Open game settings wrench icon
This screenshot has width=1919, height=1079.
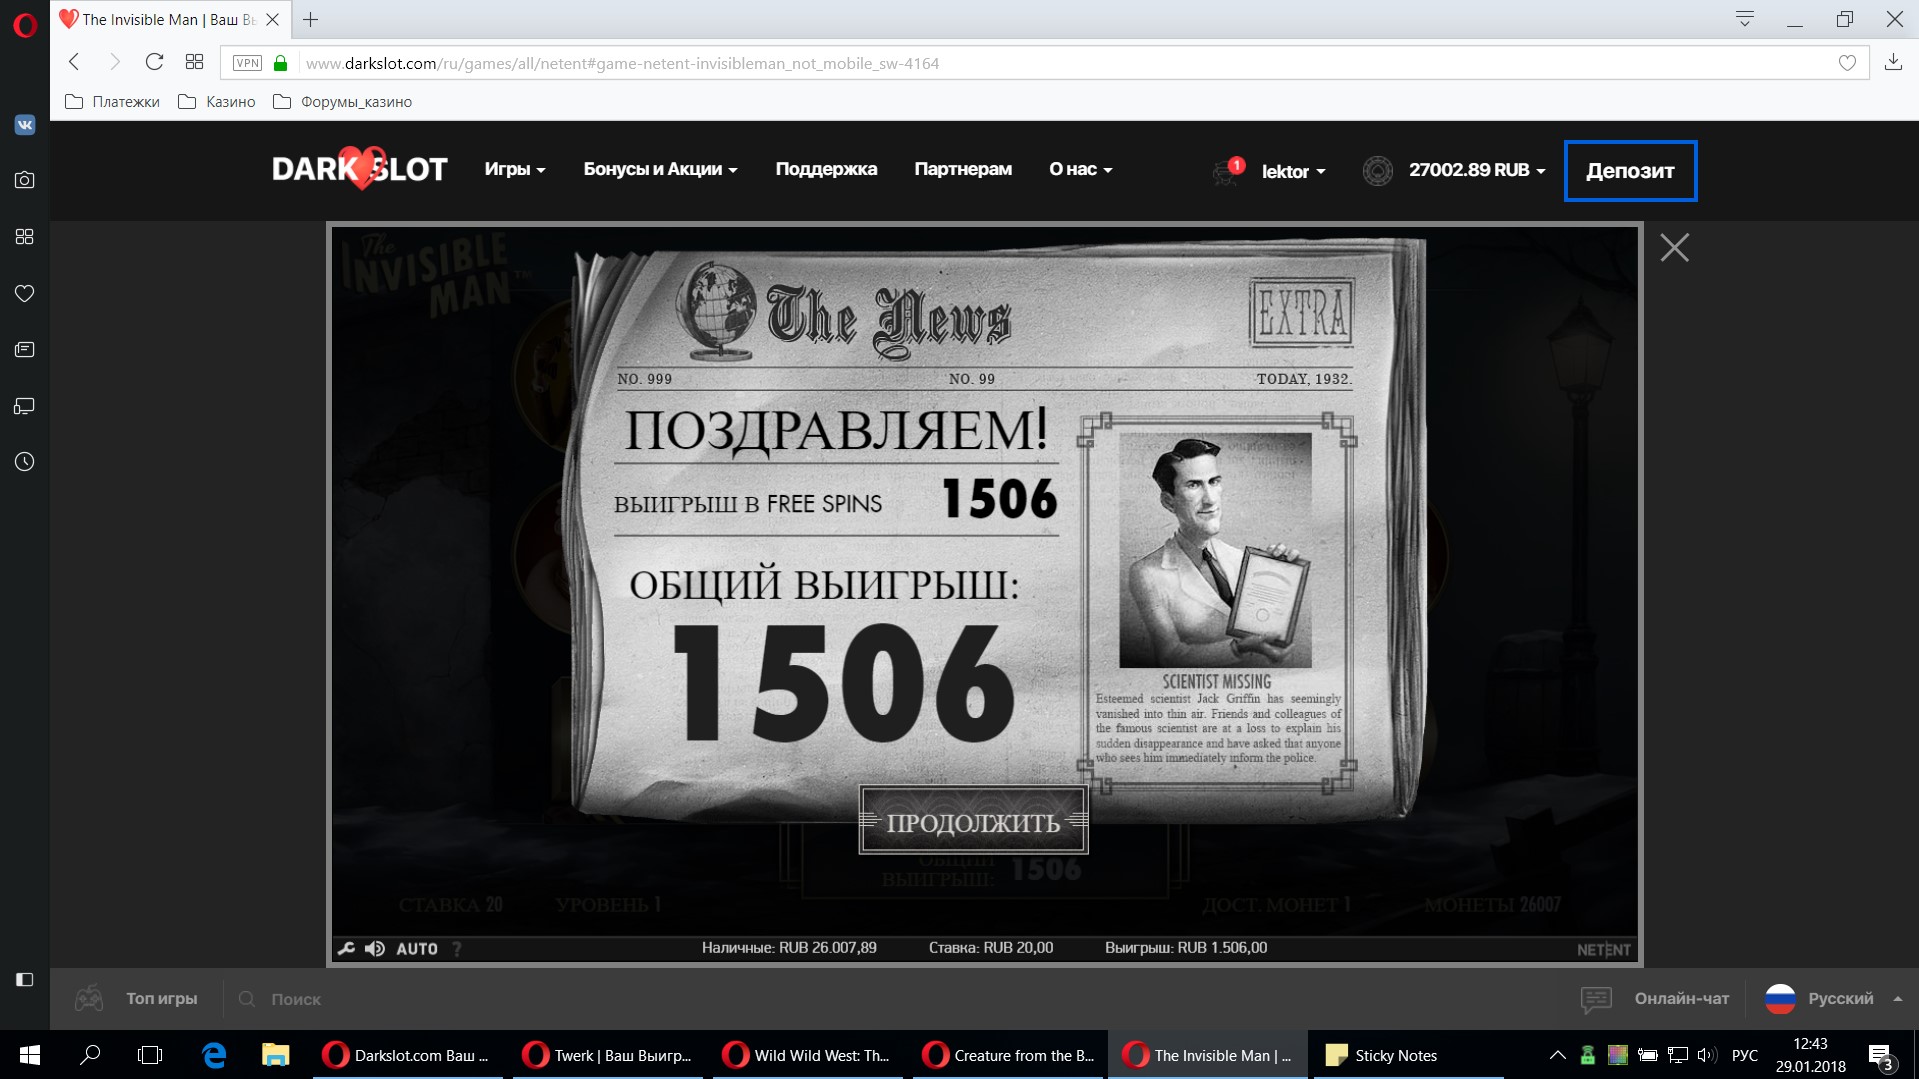(346, 948)
